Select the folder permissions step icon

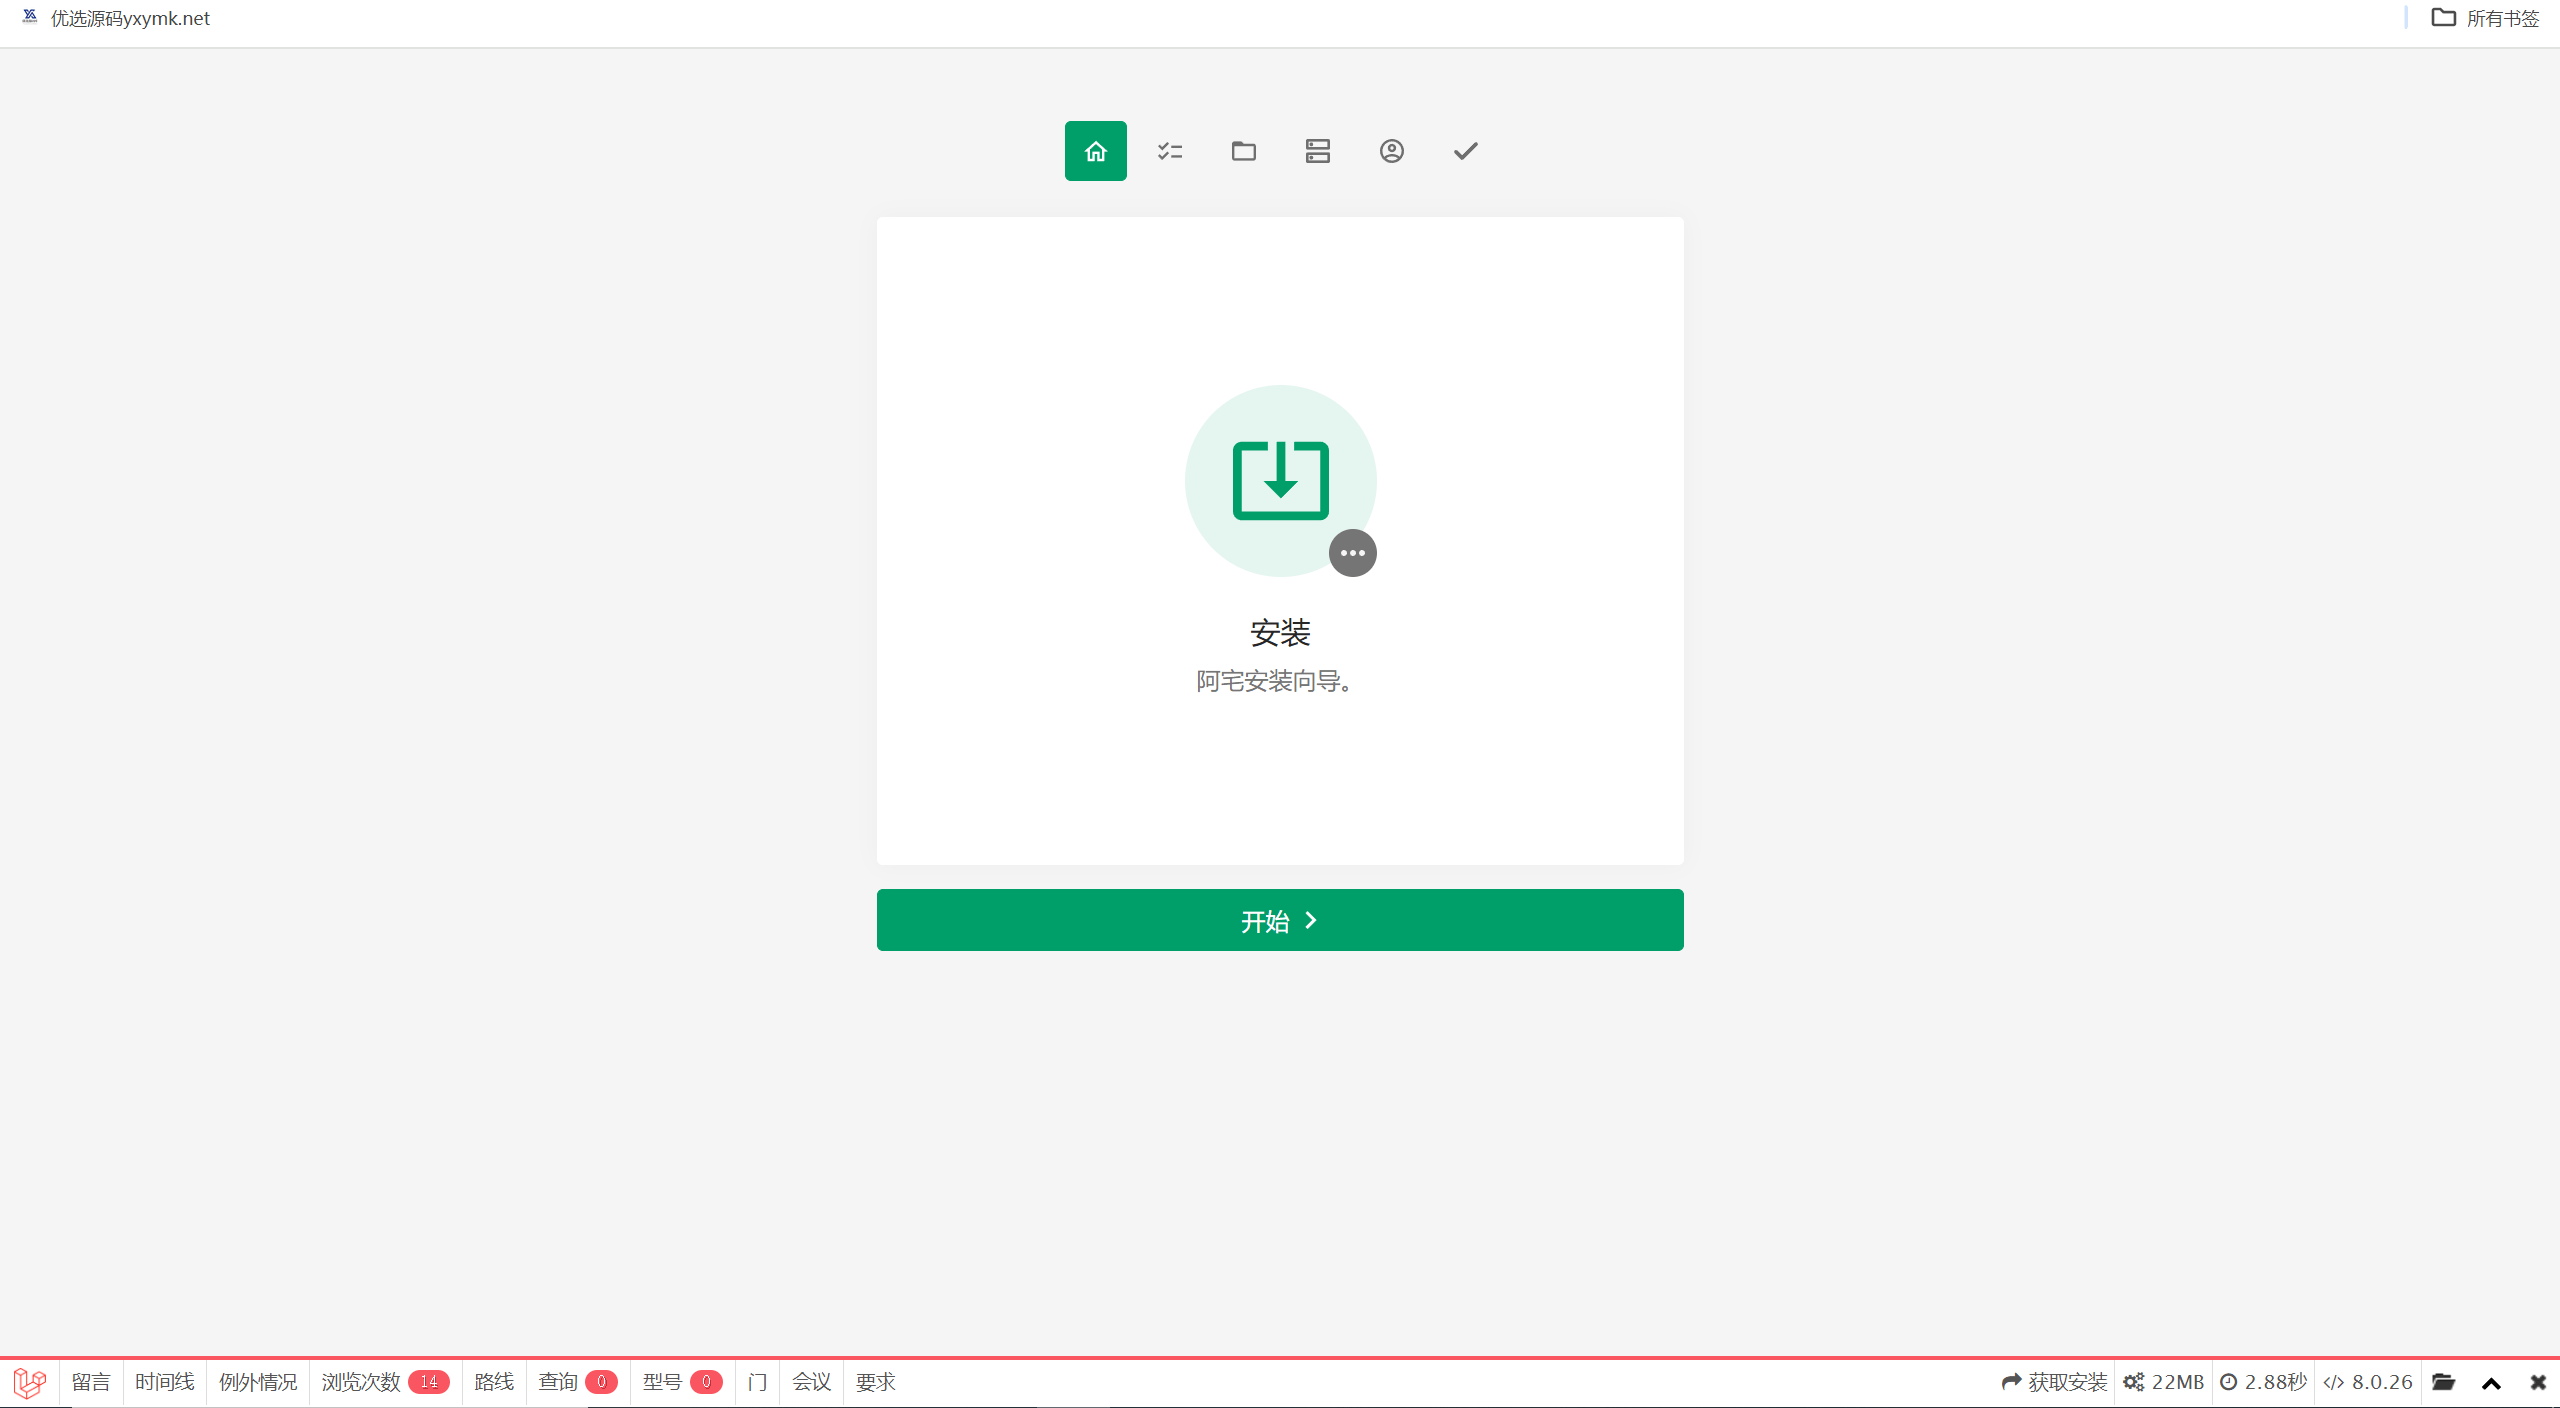tap(1243, 151)
